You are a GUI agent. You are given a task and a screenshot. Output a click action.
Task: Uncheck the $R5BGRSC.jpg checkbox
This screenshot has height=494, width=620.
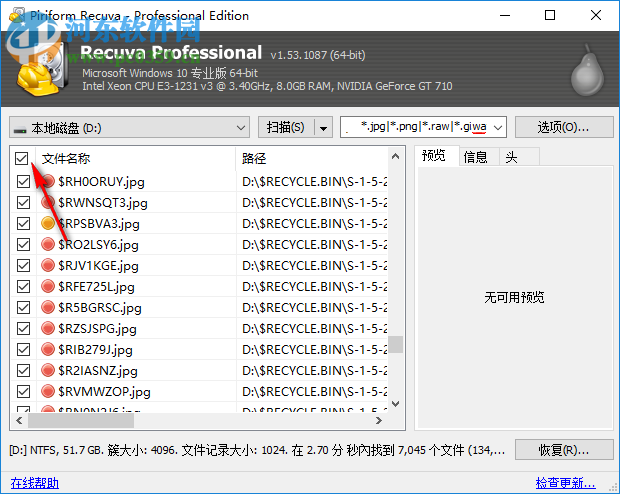[x=23, y=307]
